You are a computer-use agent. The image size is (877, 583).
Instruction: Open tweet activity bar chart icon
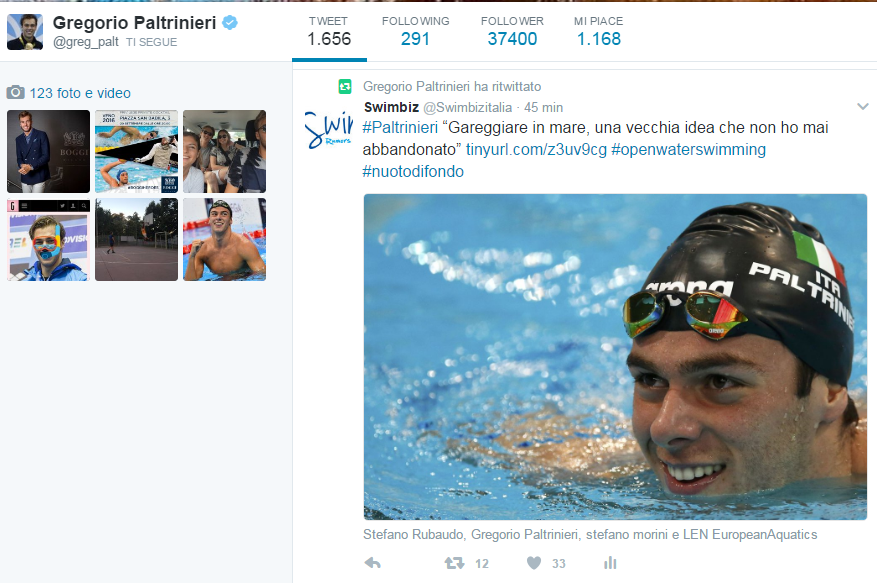tap(610, 563)
